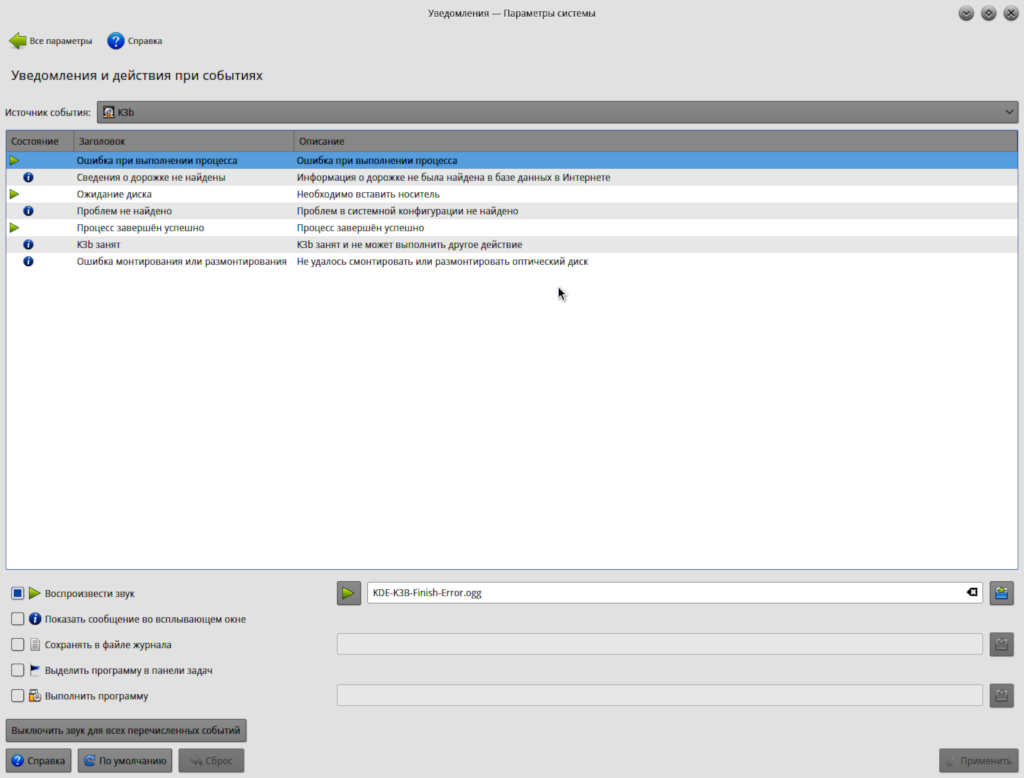The width and height of the screenshot is (1024, 778).
Task: Select the row title Ошибка монтирования или размонтирования
Action: 182,261
